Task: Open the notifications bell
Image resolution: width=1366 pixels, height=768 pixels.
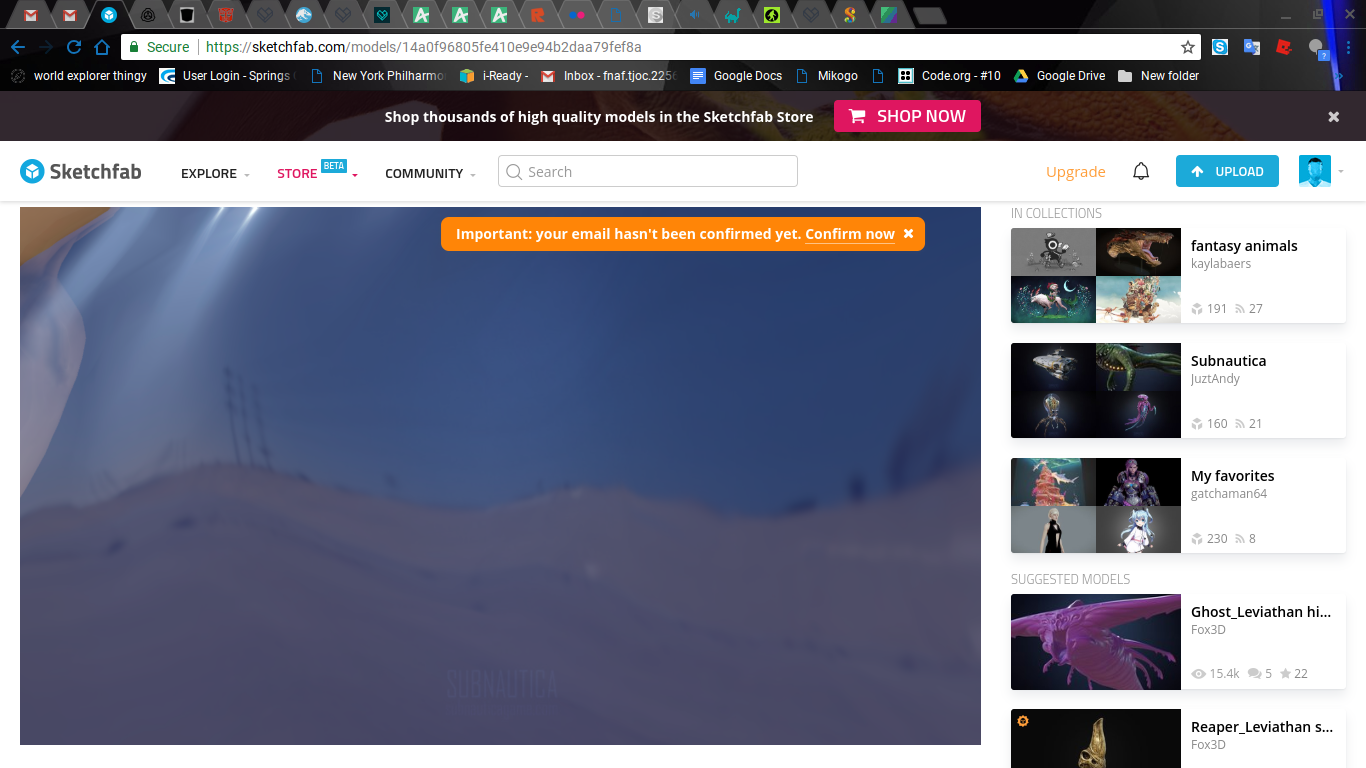Action: [1141, 172]
